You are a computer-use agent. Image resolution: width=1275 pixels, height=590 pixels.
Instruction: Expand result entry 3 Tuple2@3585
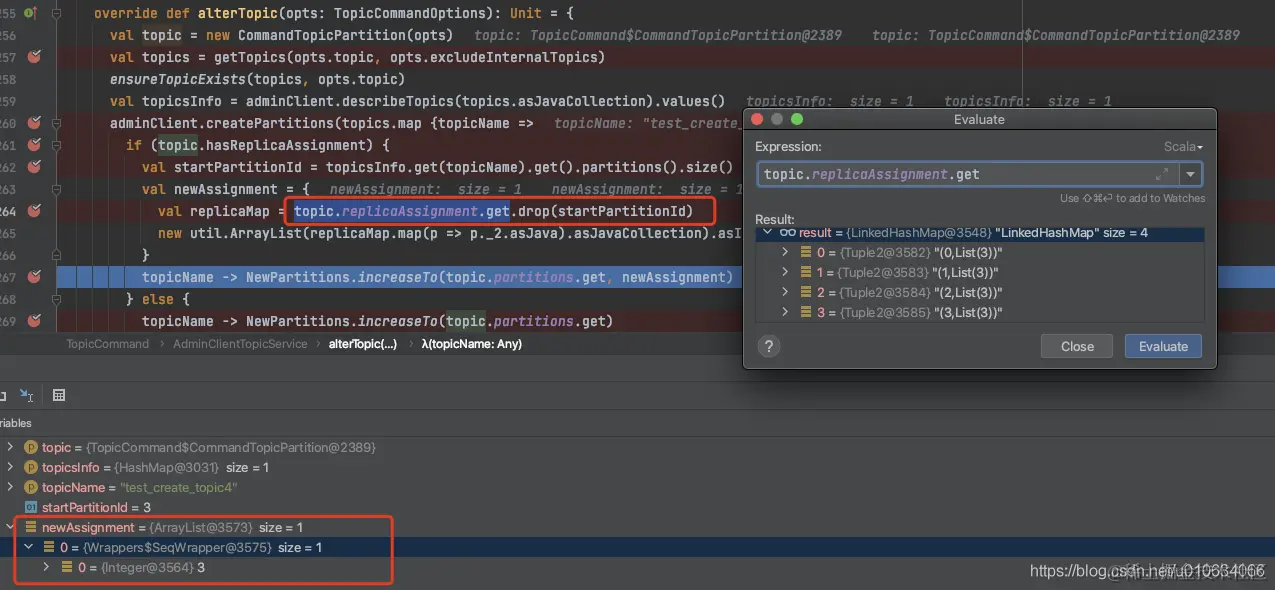click(x=787, y=312)
